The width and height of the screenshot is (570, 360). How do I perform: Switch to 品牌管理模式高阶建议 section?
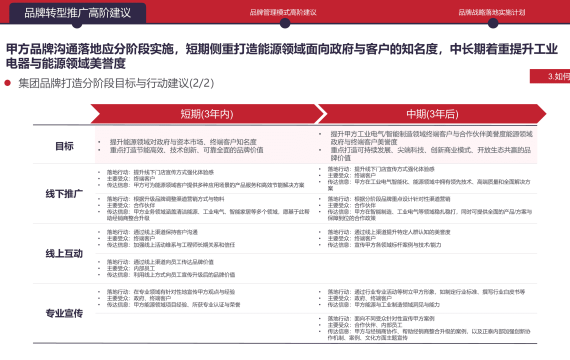coord(283,12)
